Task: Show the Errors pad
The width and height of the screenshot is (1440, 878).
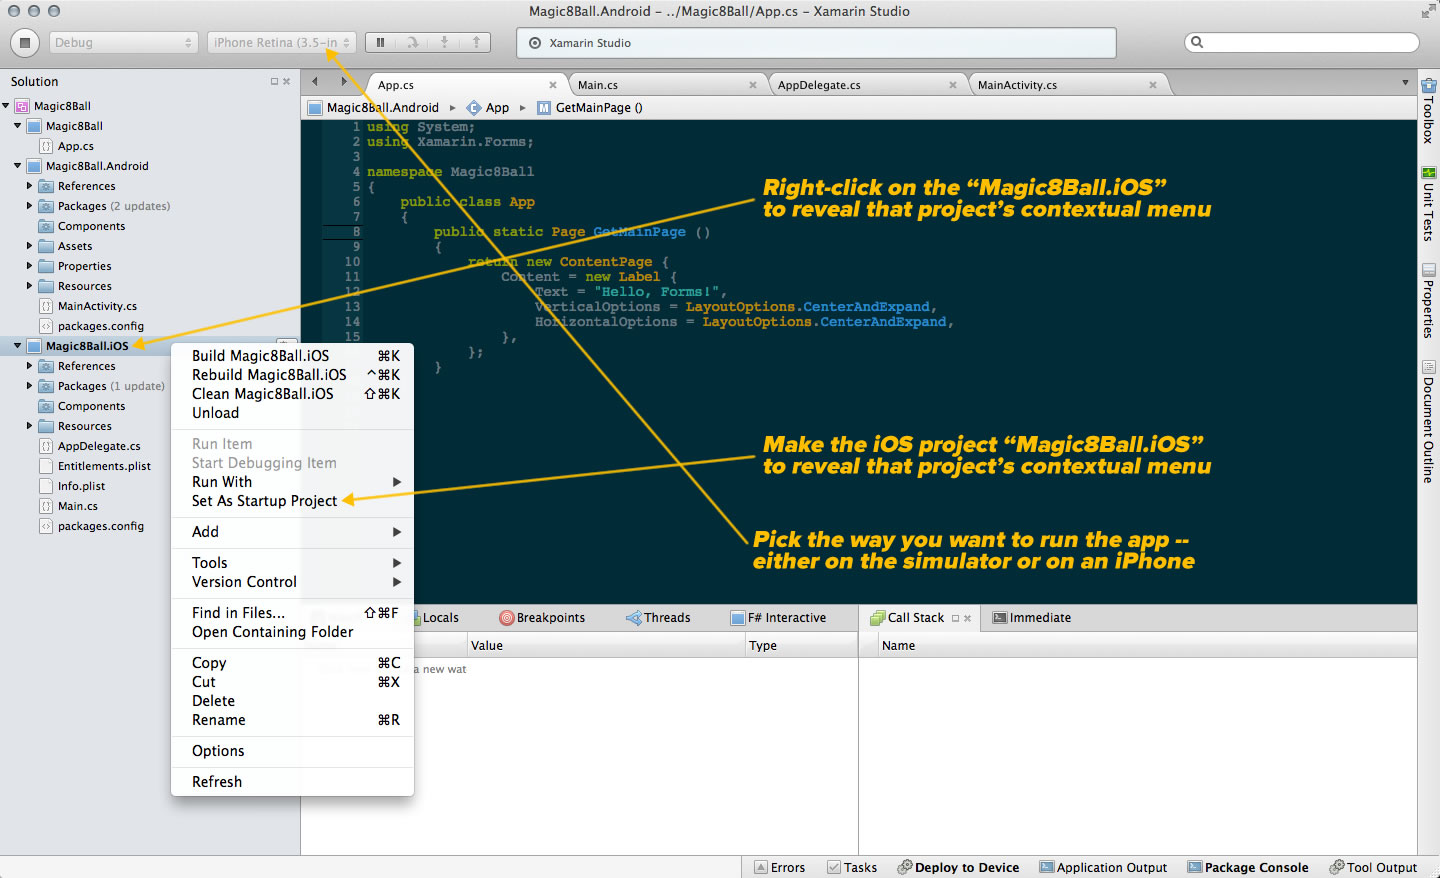Action: (x=779, y=867)
